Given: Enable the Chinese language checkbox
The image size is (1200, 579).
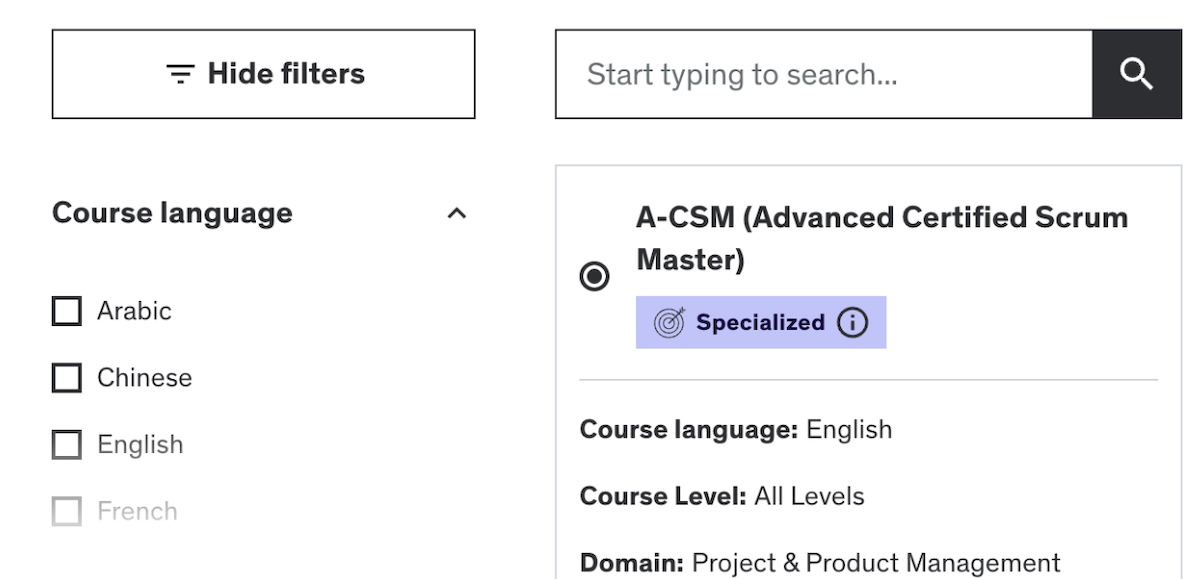Looking at the screenshot, I should pyautogui.click(x=66, y=378).
